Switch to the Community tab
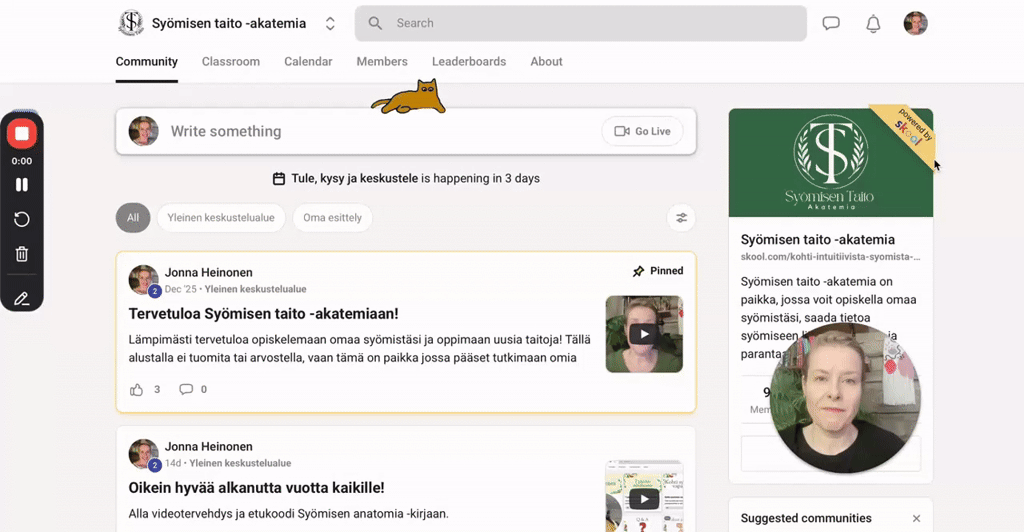This screenshot has width=1024, height=532. click(146, 61)
